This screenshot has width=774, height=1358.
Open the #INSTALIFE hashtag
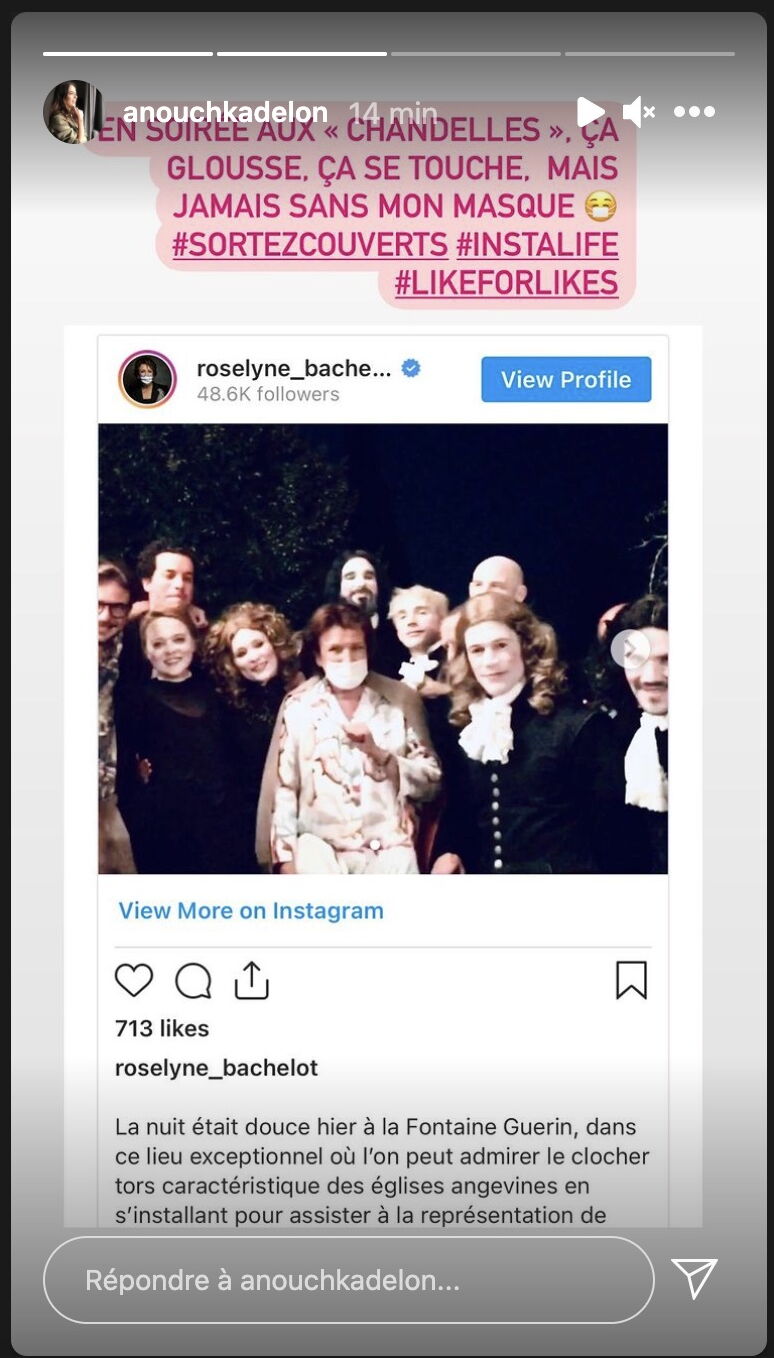pos(538,244)
